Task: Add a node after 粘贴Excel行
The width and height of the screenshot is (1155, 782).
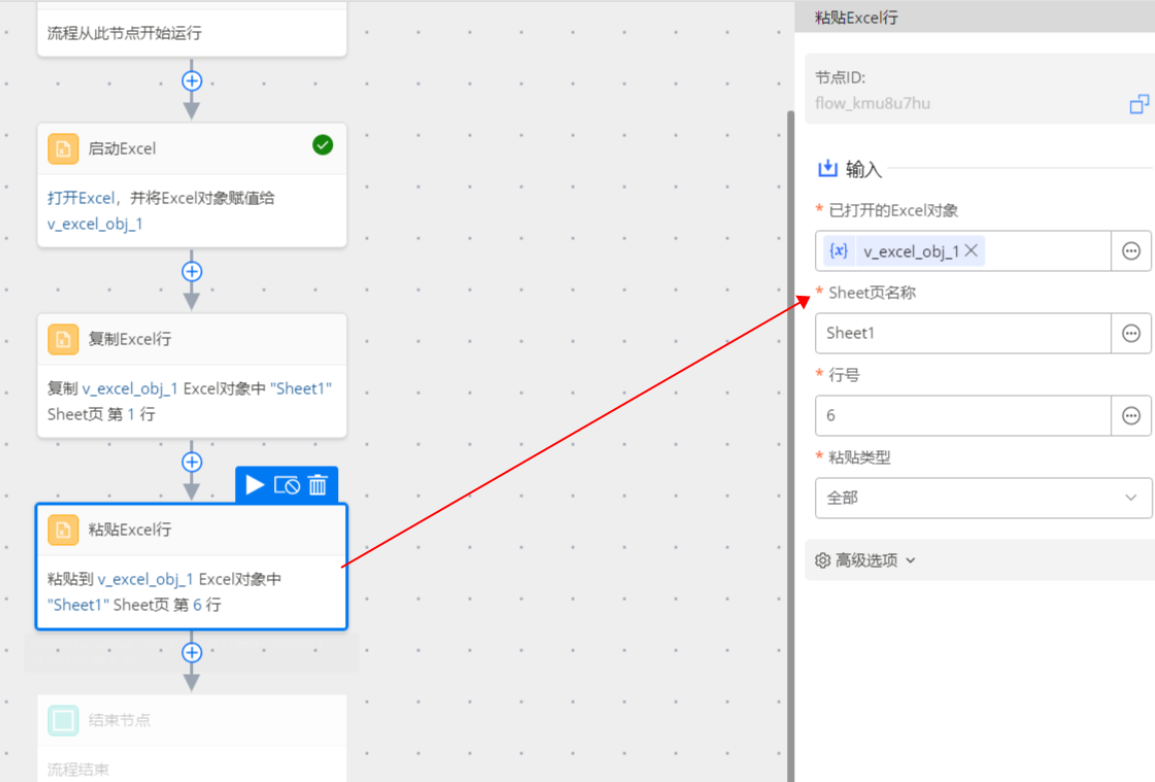Action: click(x=192, y=652)
